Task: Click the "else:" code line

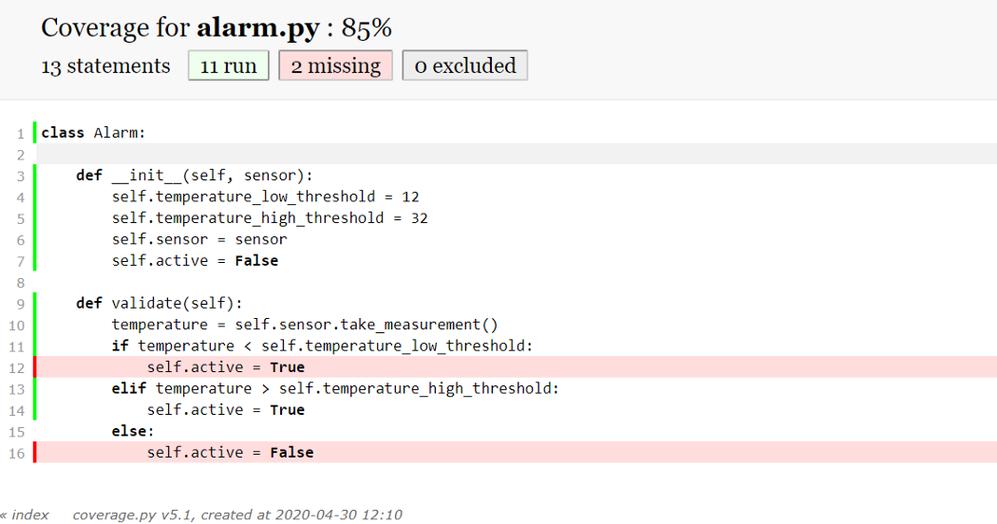Action: pyautogui.click(x=133, y=431)
